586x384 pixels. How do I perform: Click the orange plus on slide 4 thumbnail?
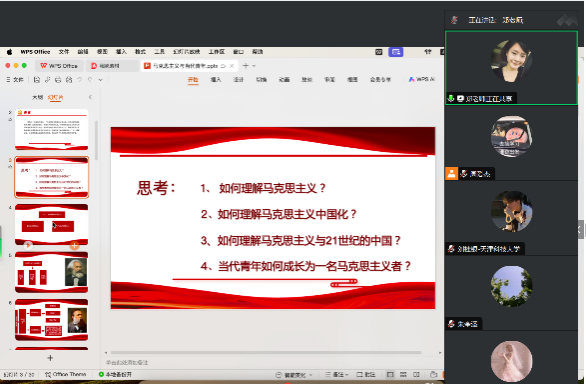point(74,245)
